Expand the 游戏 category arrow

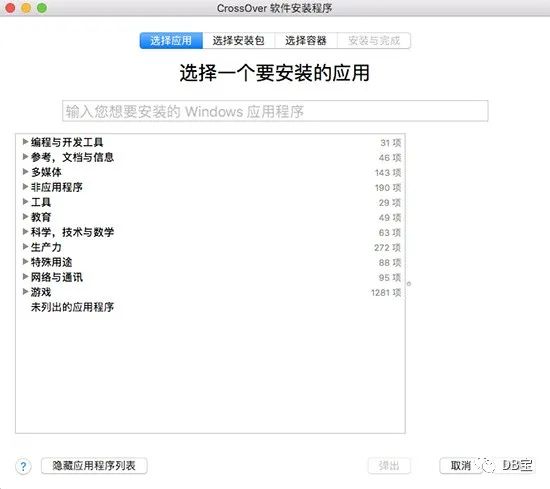point(25,292)
